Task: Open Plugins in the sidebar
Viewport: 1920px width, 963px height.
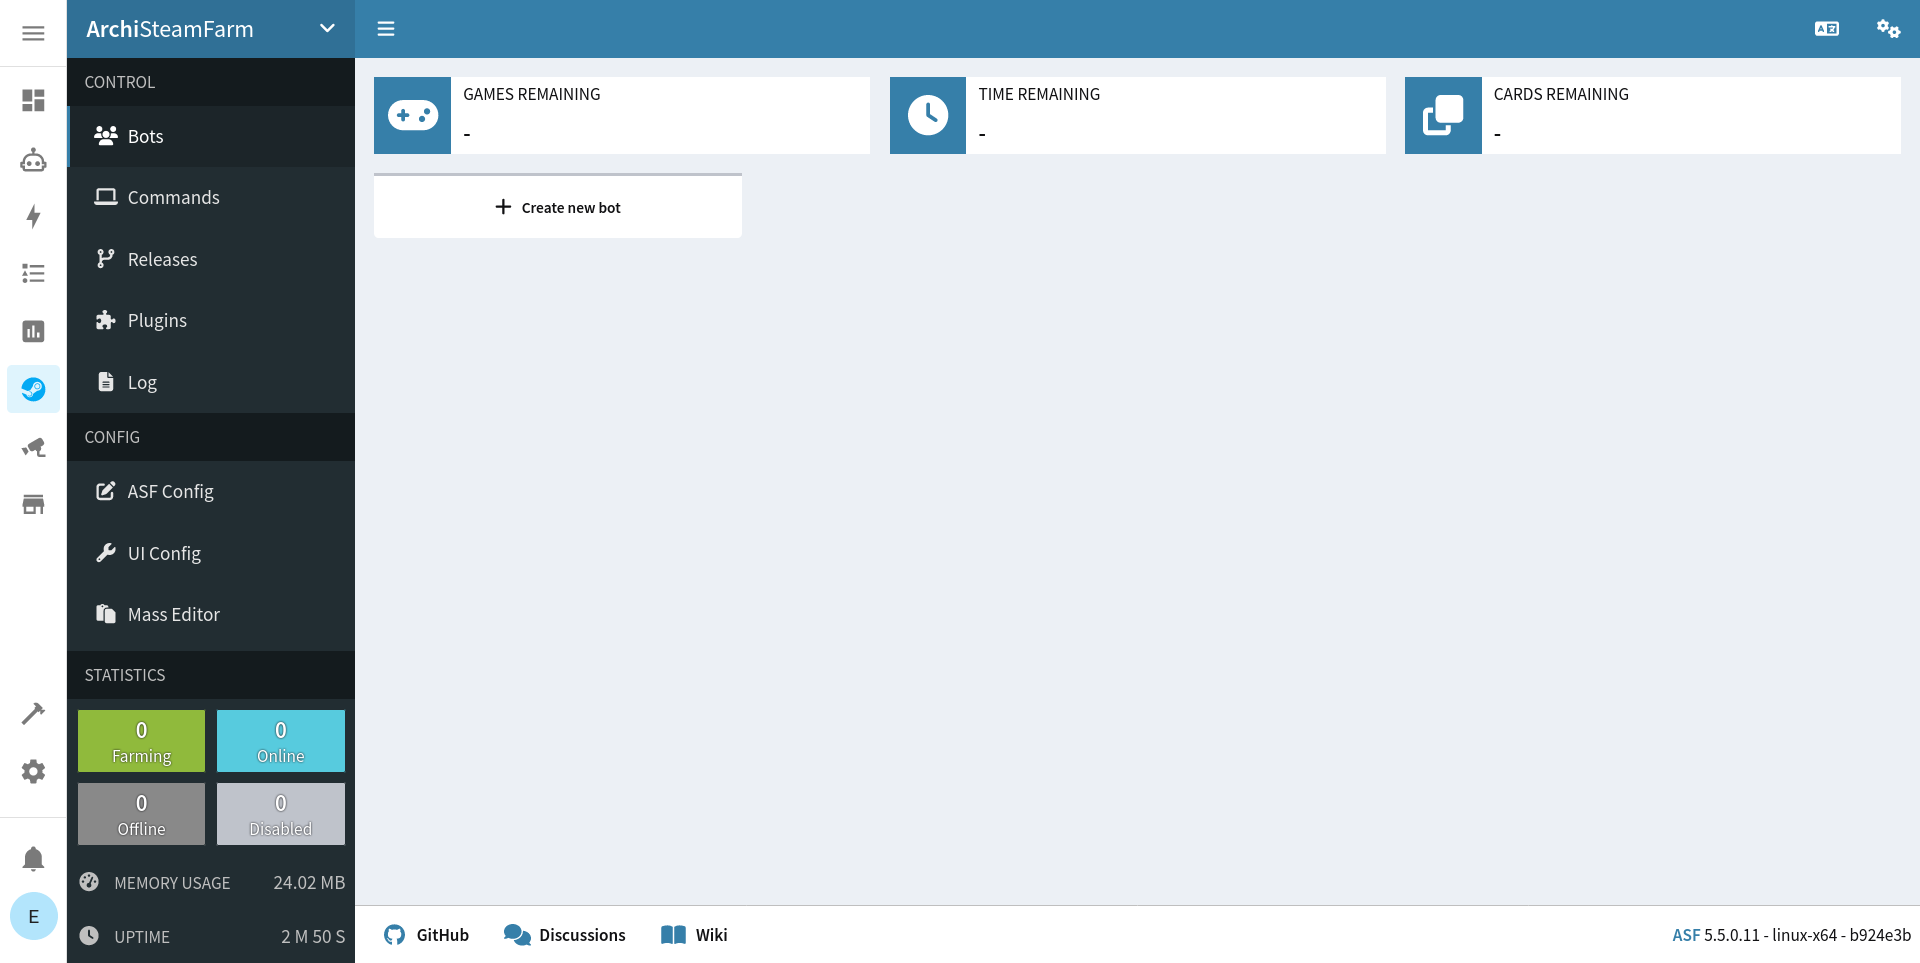Action: tap(211, 320)
